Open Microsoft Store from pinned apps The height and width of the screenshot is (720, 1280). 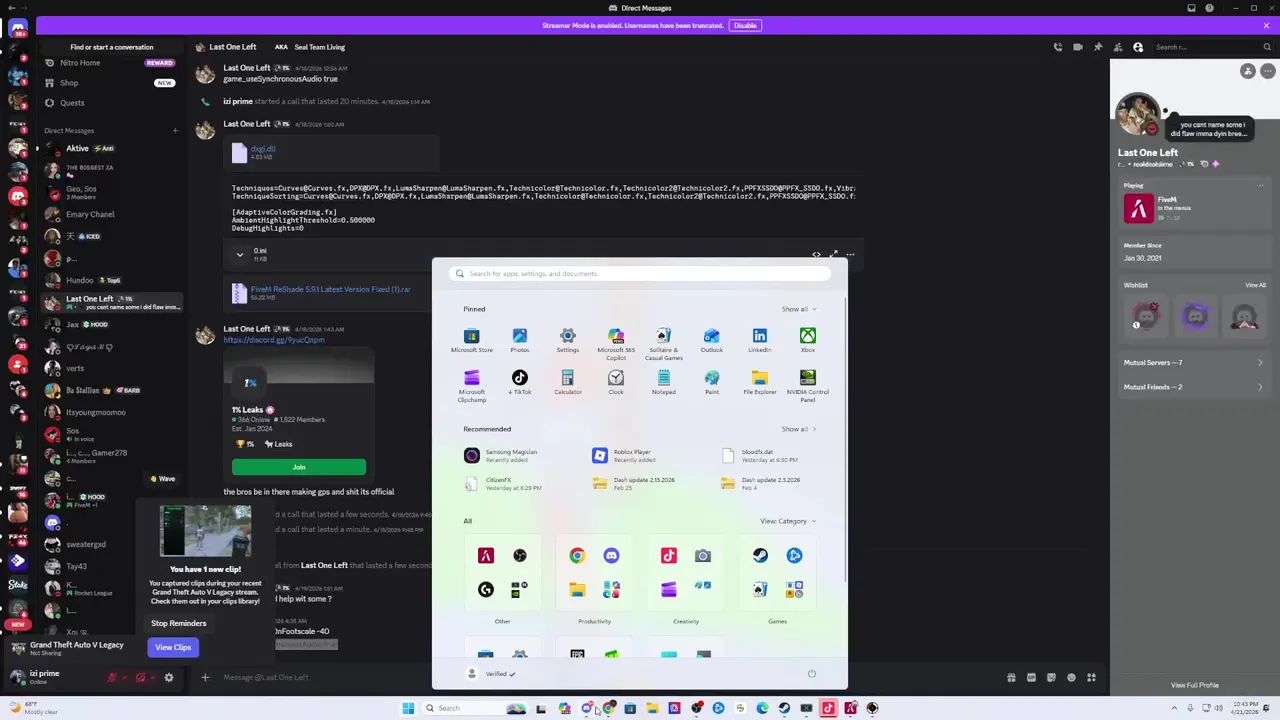[x=471, y=340]
